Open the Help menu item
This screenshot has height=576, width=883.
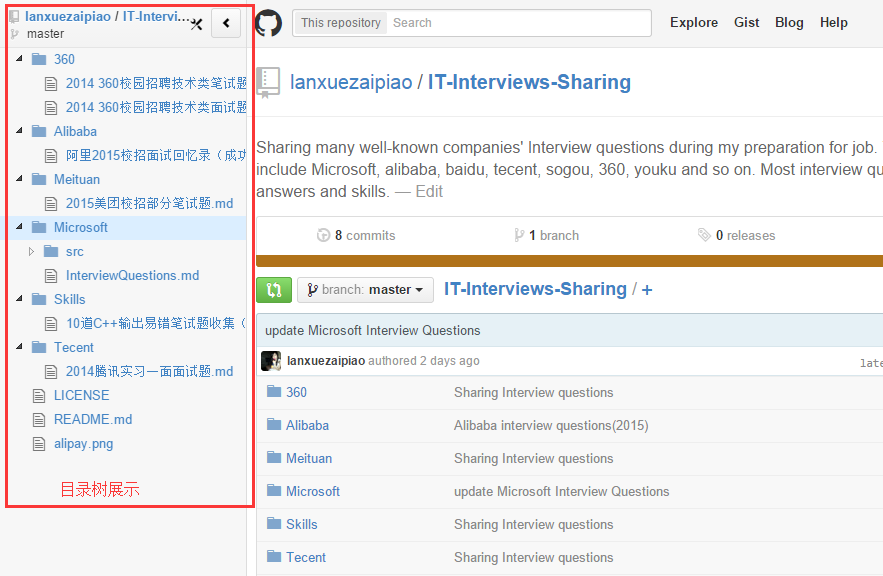pos(833,23)
